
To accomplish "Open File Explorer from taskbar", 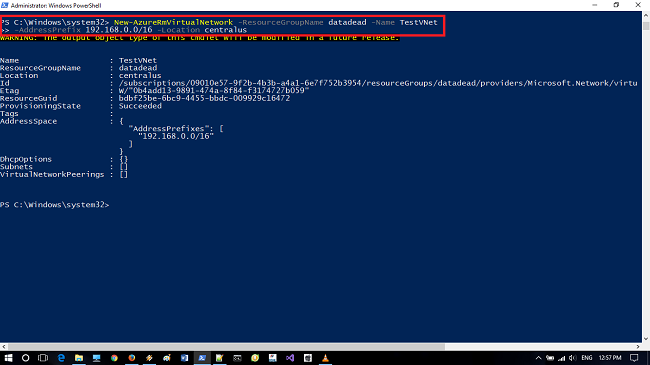I will [79, 358].
